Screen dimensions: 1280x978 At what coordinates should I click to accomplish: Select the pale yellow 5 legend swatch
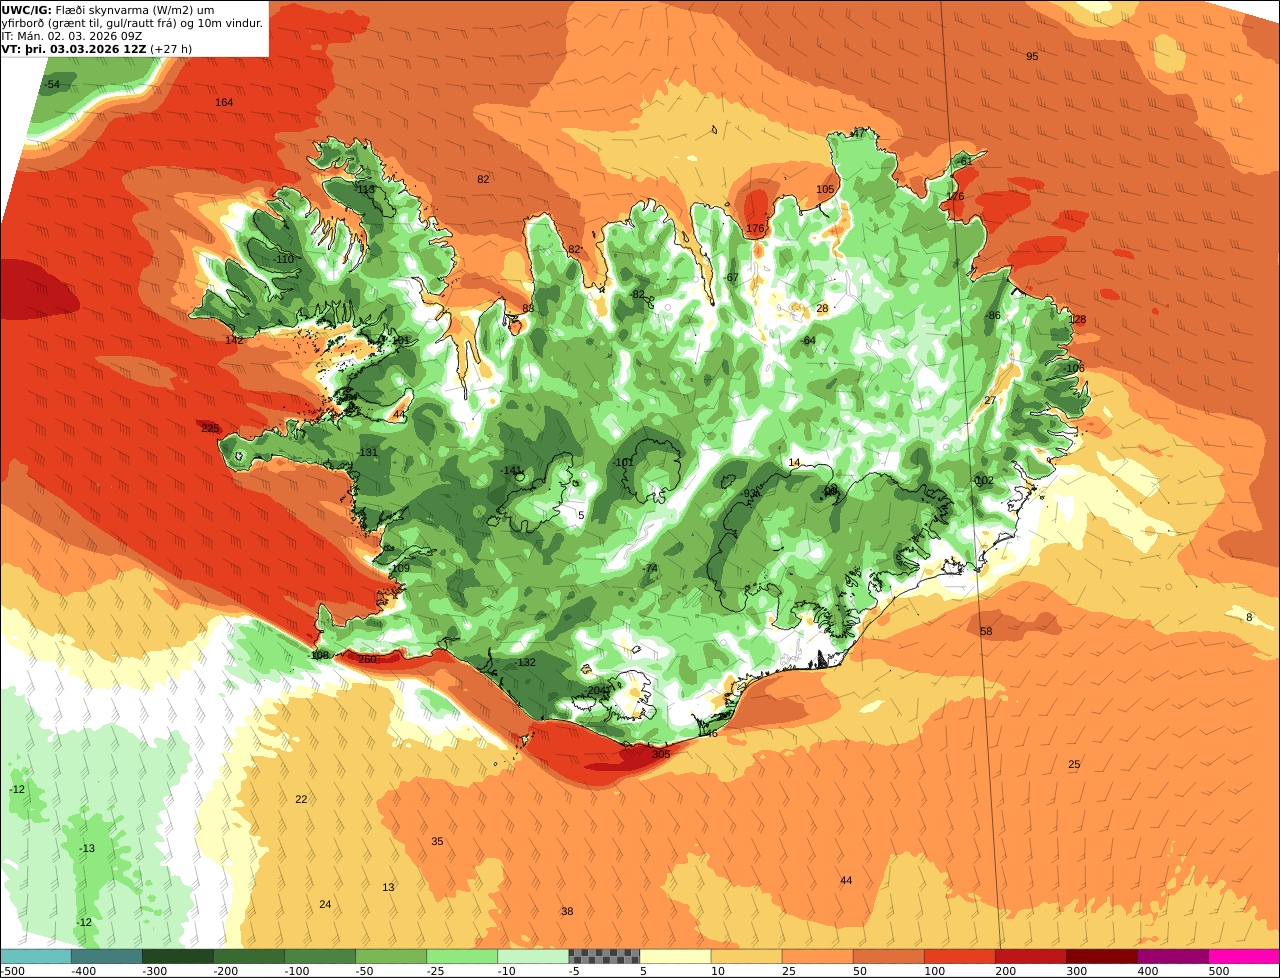pyautogui.click(x=675, y=956)
